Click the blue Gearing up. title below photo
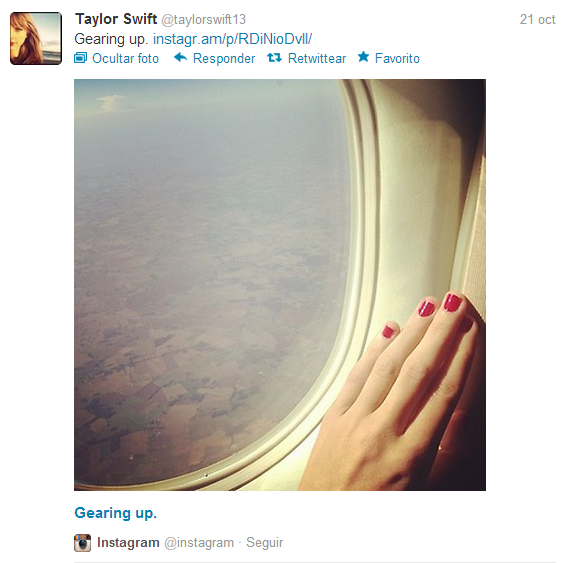 116,513
